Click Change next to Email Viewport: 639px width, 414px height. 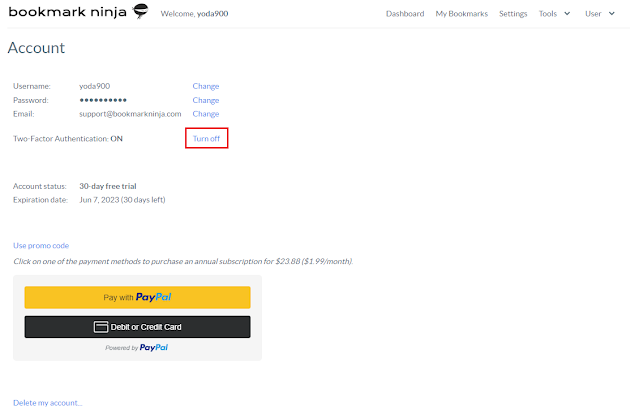tap(206, 114)
